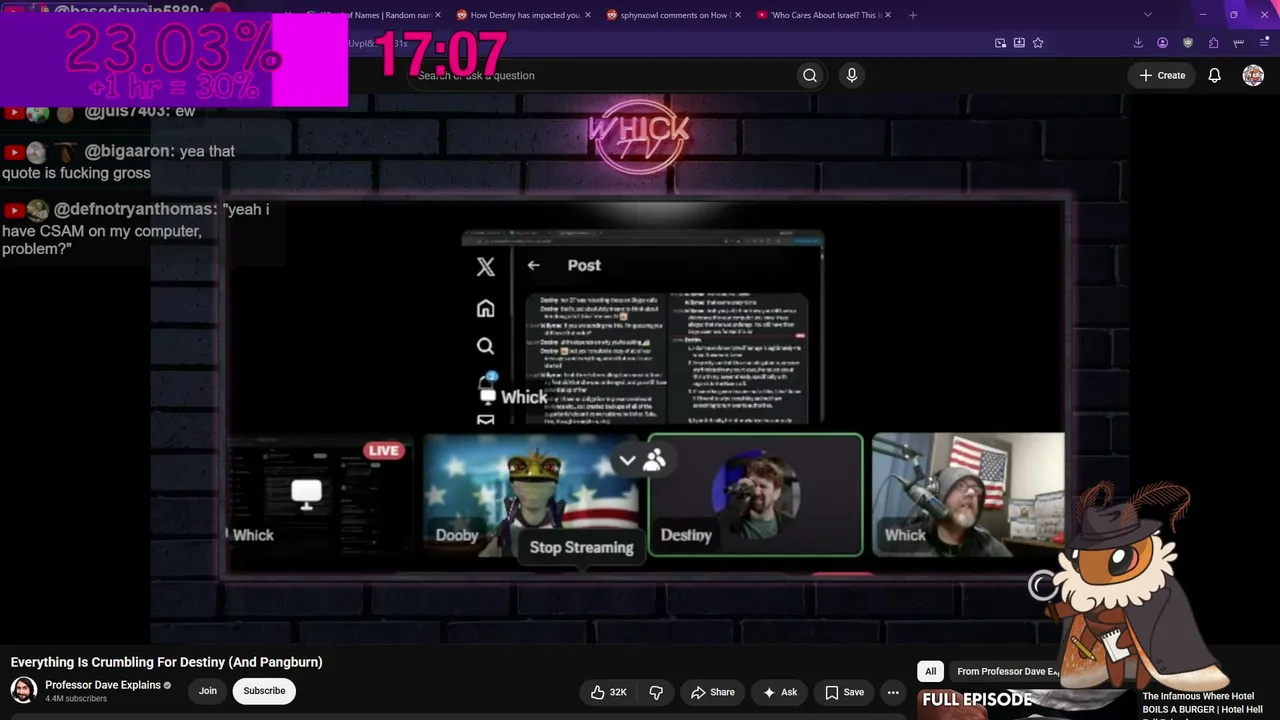Close the 'How Destiny has impacted you' tab
The image size is (1280, 720).
[x=588, y=15]
